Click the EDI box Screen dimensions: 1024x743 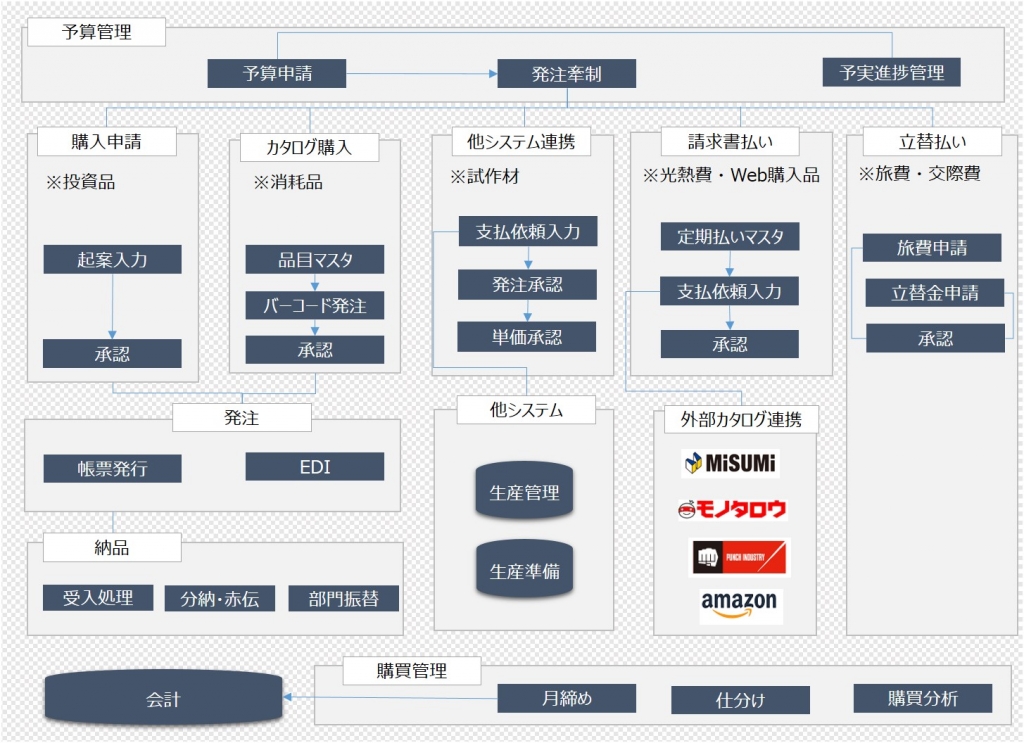pyautogui.click(x=315, y=467)
